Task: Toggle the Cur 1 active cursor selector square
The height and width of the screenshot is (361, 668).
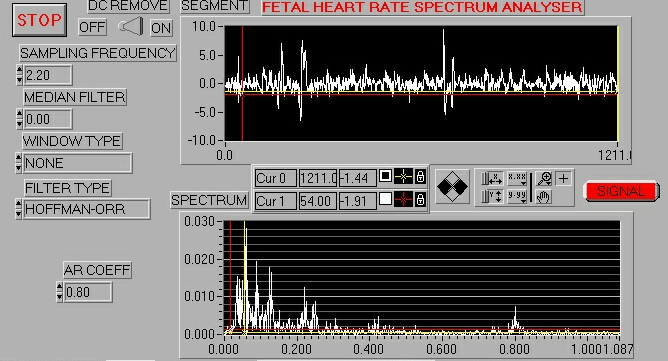Action: coord(386,199)
